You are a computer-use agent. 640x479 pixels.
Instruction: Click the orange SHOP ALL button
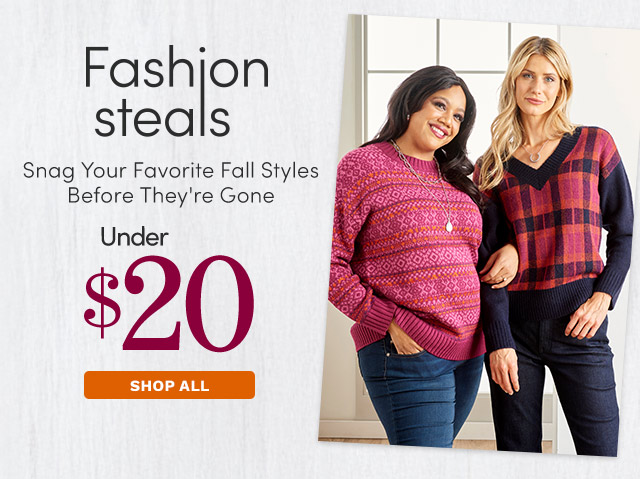169,385
